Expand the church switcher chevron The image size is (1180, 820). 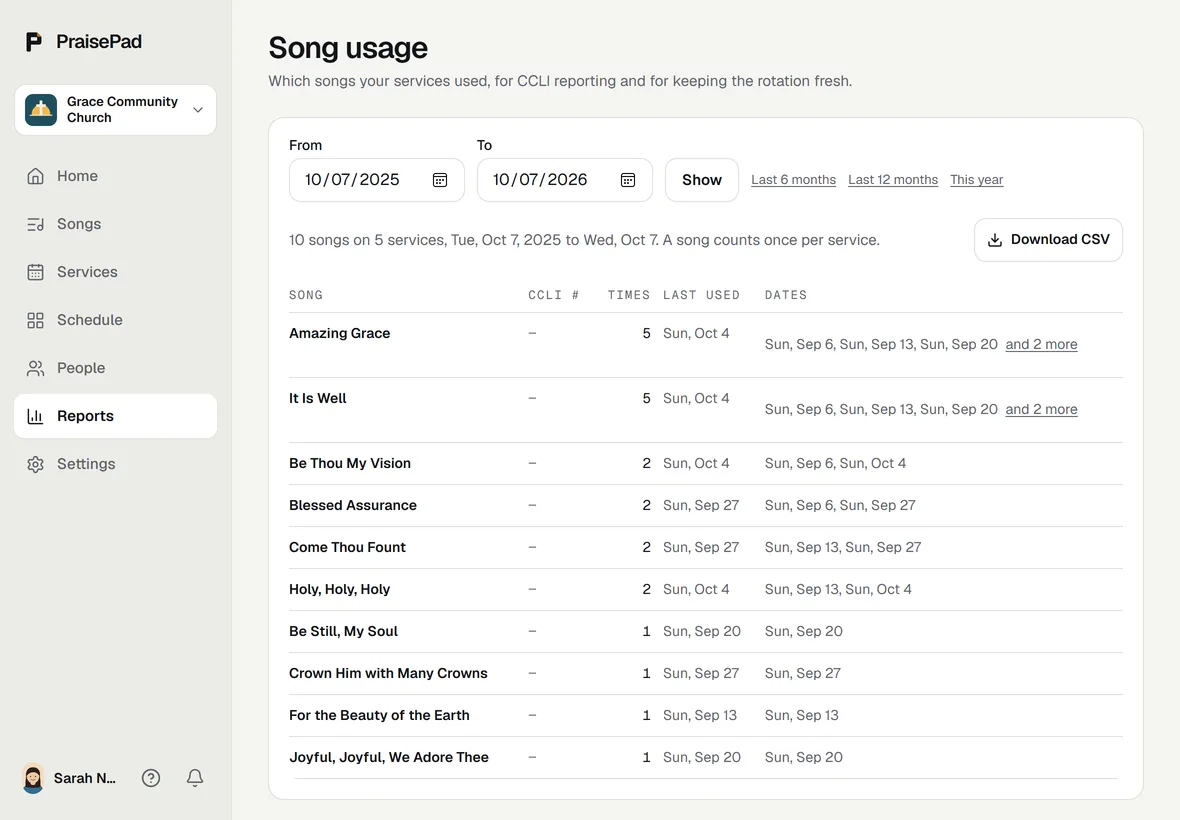coord(198,110)
